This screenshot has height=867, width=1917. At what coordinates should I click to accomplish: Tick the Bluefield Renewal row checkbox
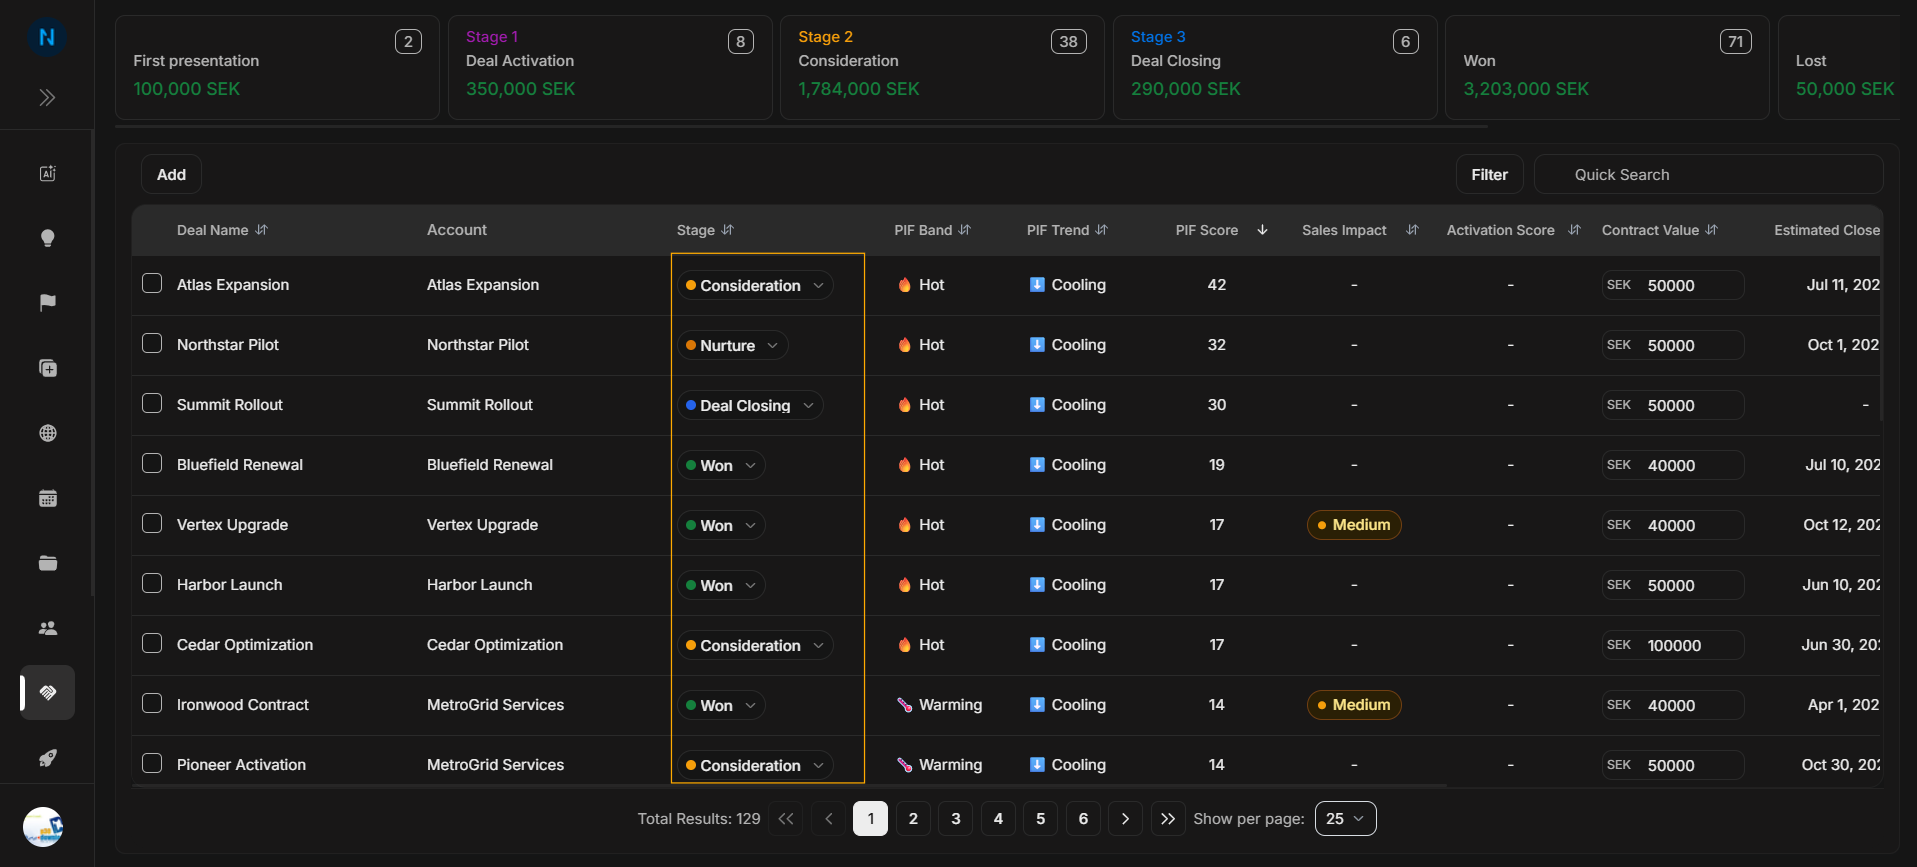tap(152, 464)
